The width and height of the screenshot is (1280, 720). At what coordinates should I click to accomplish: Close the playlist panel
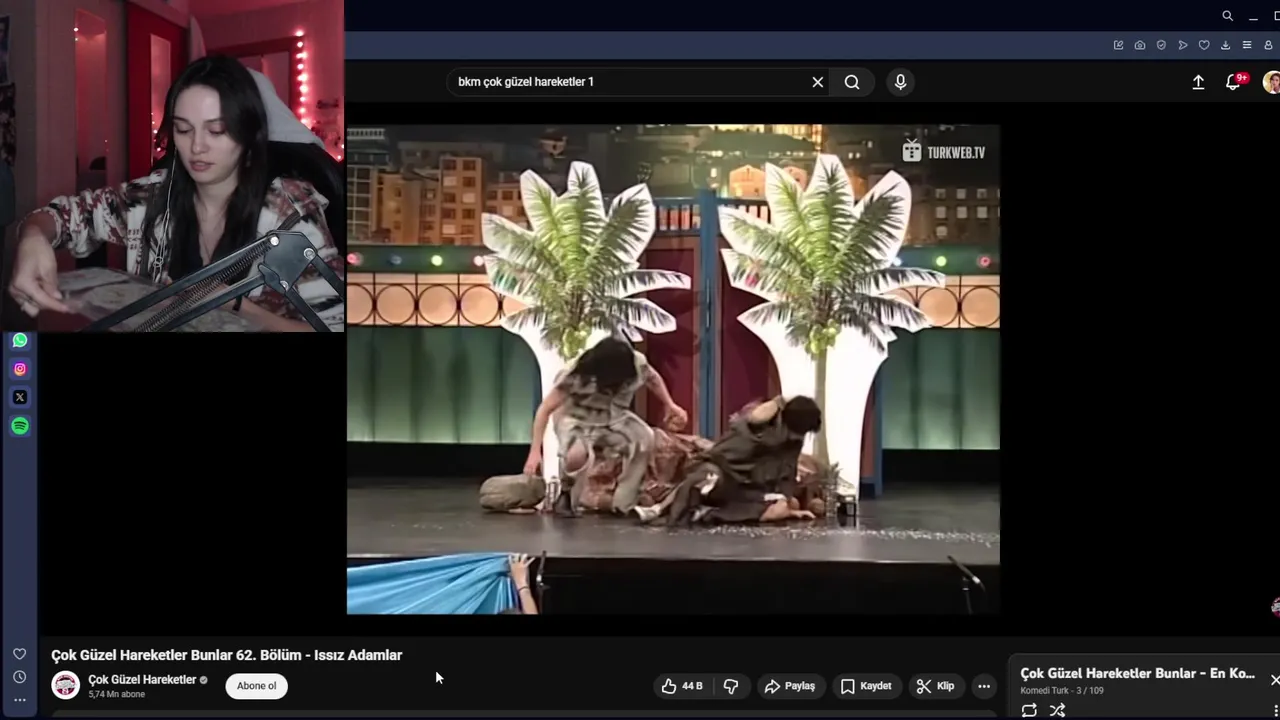[x=1274, y=680]
